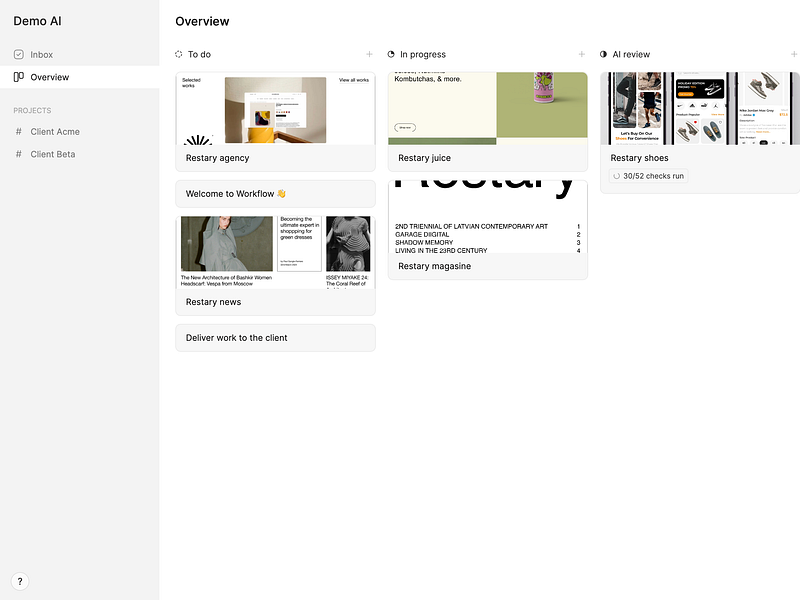Click the Restary agency preview thumbnail
Screen dimensions: 800x600
276,109
